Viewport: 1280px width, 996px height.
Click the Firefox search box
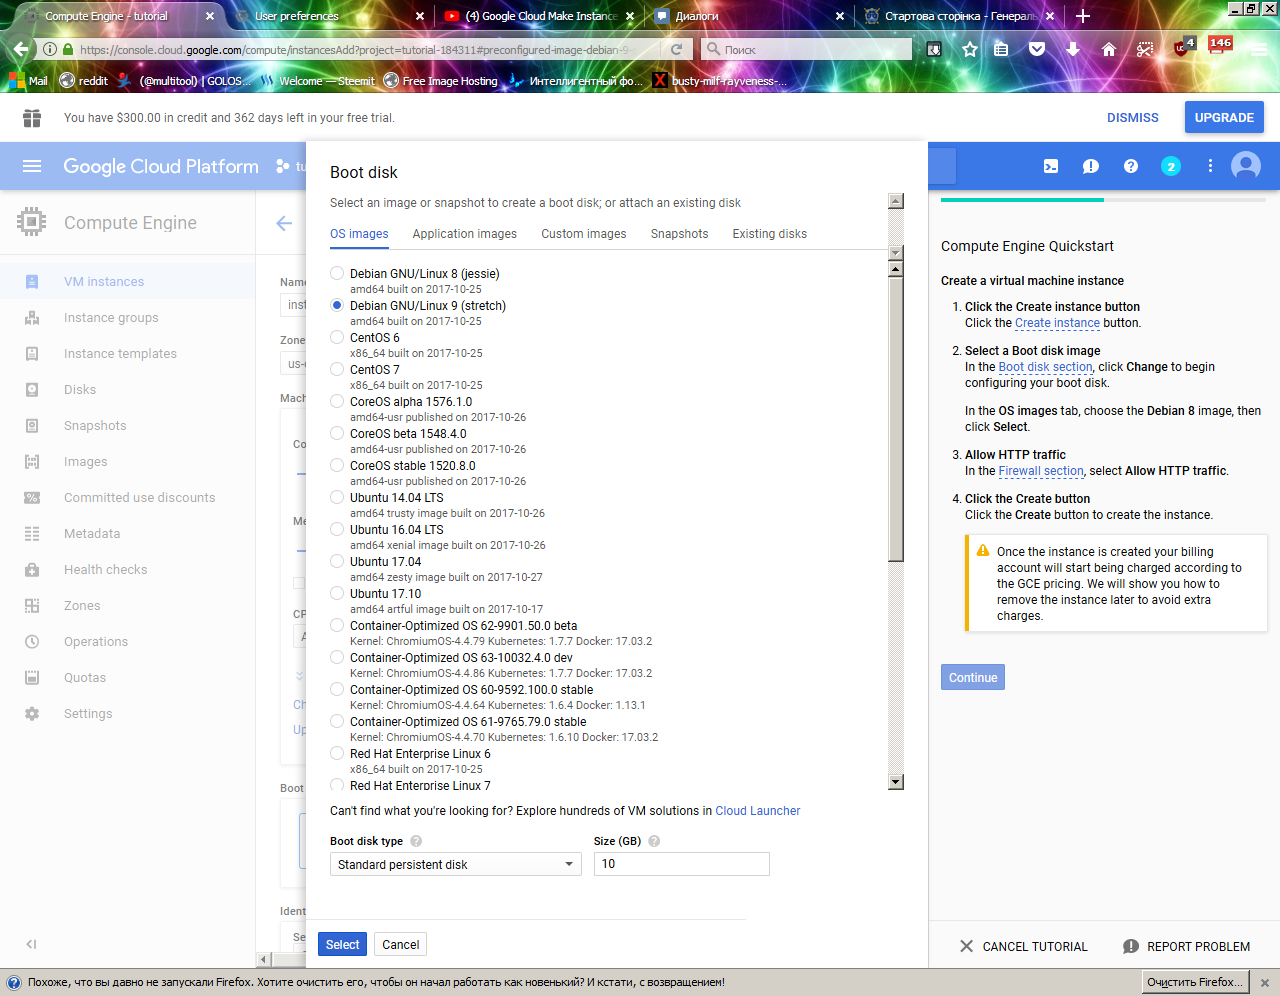click(x=808, y=49)
